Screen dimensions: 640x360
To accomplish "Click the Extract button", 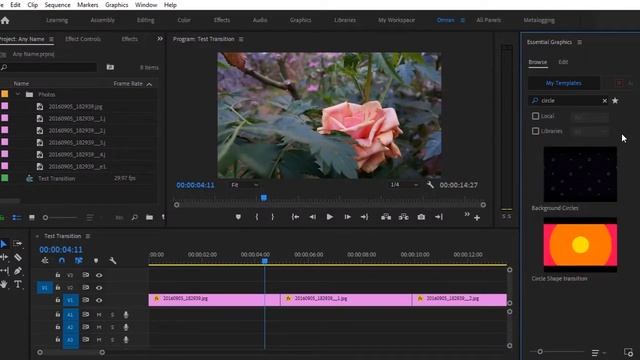I will 403,217.
